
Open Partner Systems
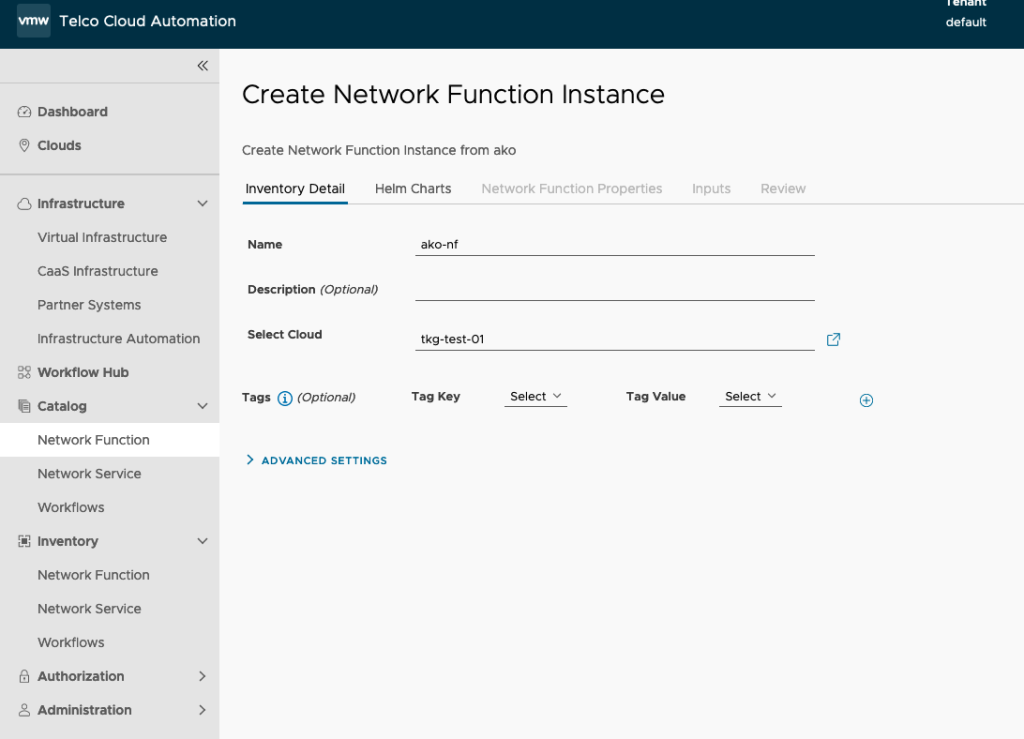coord(89,305)
